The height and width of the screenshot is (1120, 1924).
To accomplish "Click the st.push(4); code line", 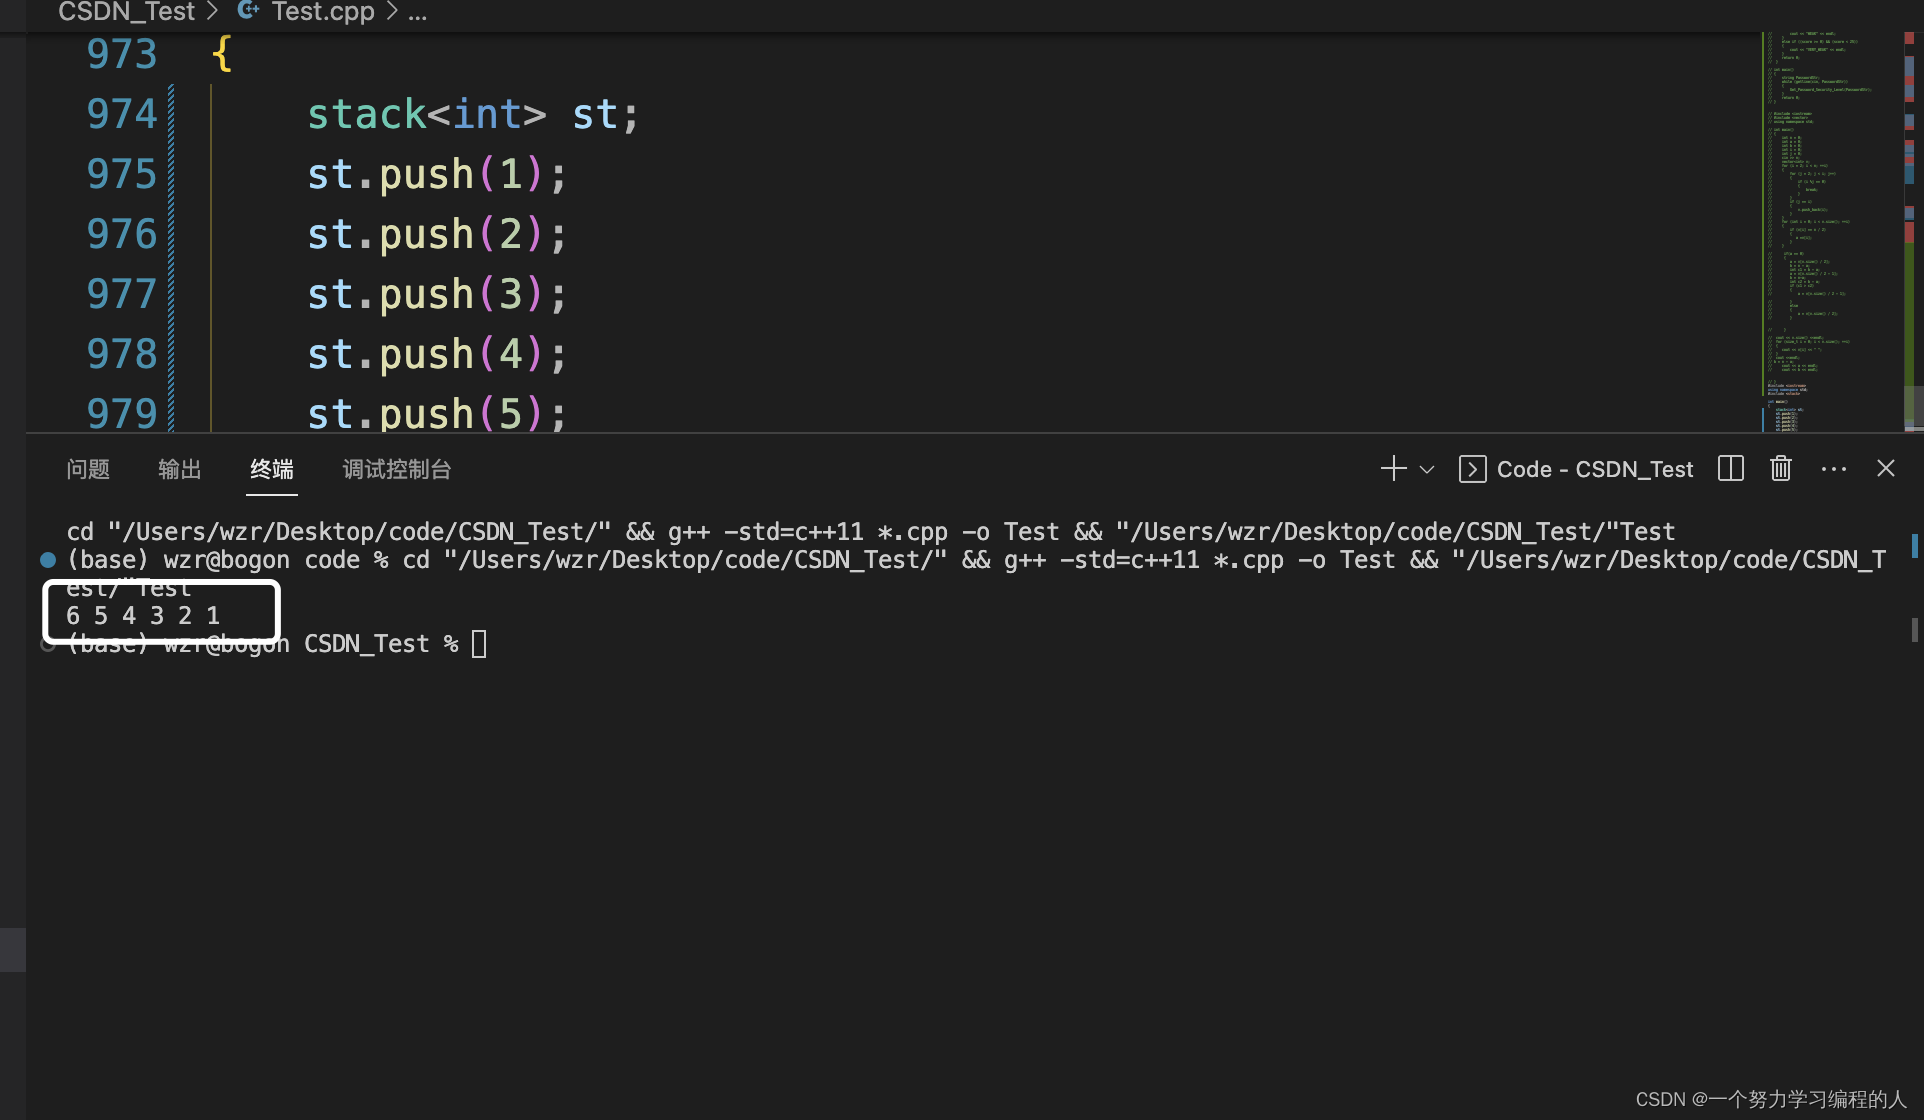I will pyautogui.click(x=437, y=354).
